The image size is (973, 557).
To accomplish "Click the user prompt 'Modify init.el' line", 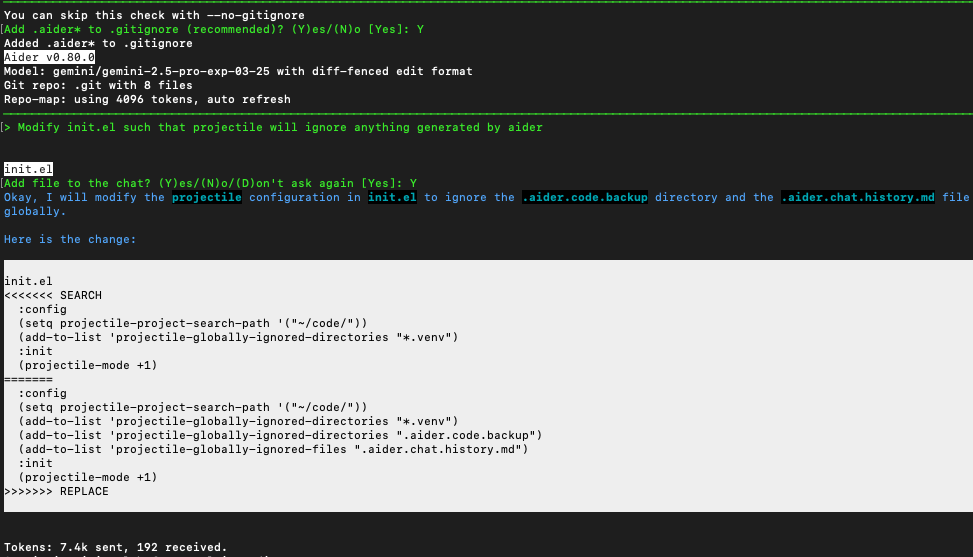I will (x=274, y=127).
